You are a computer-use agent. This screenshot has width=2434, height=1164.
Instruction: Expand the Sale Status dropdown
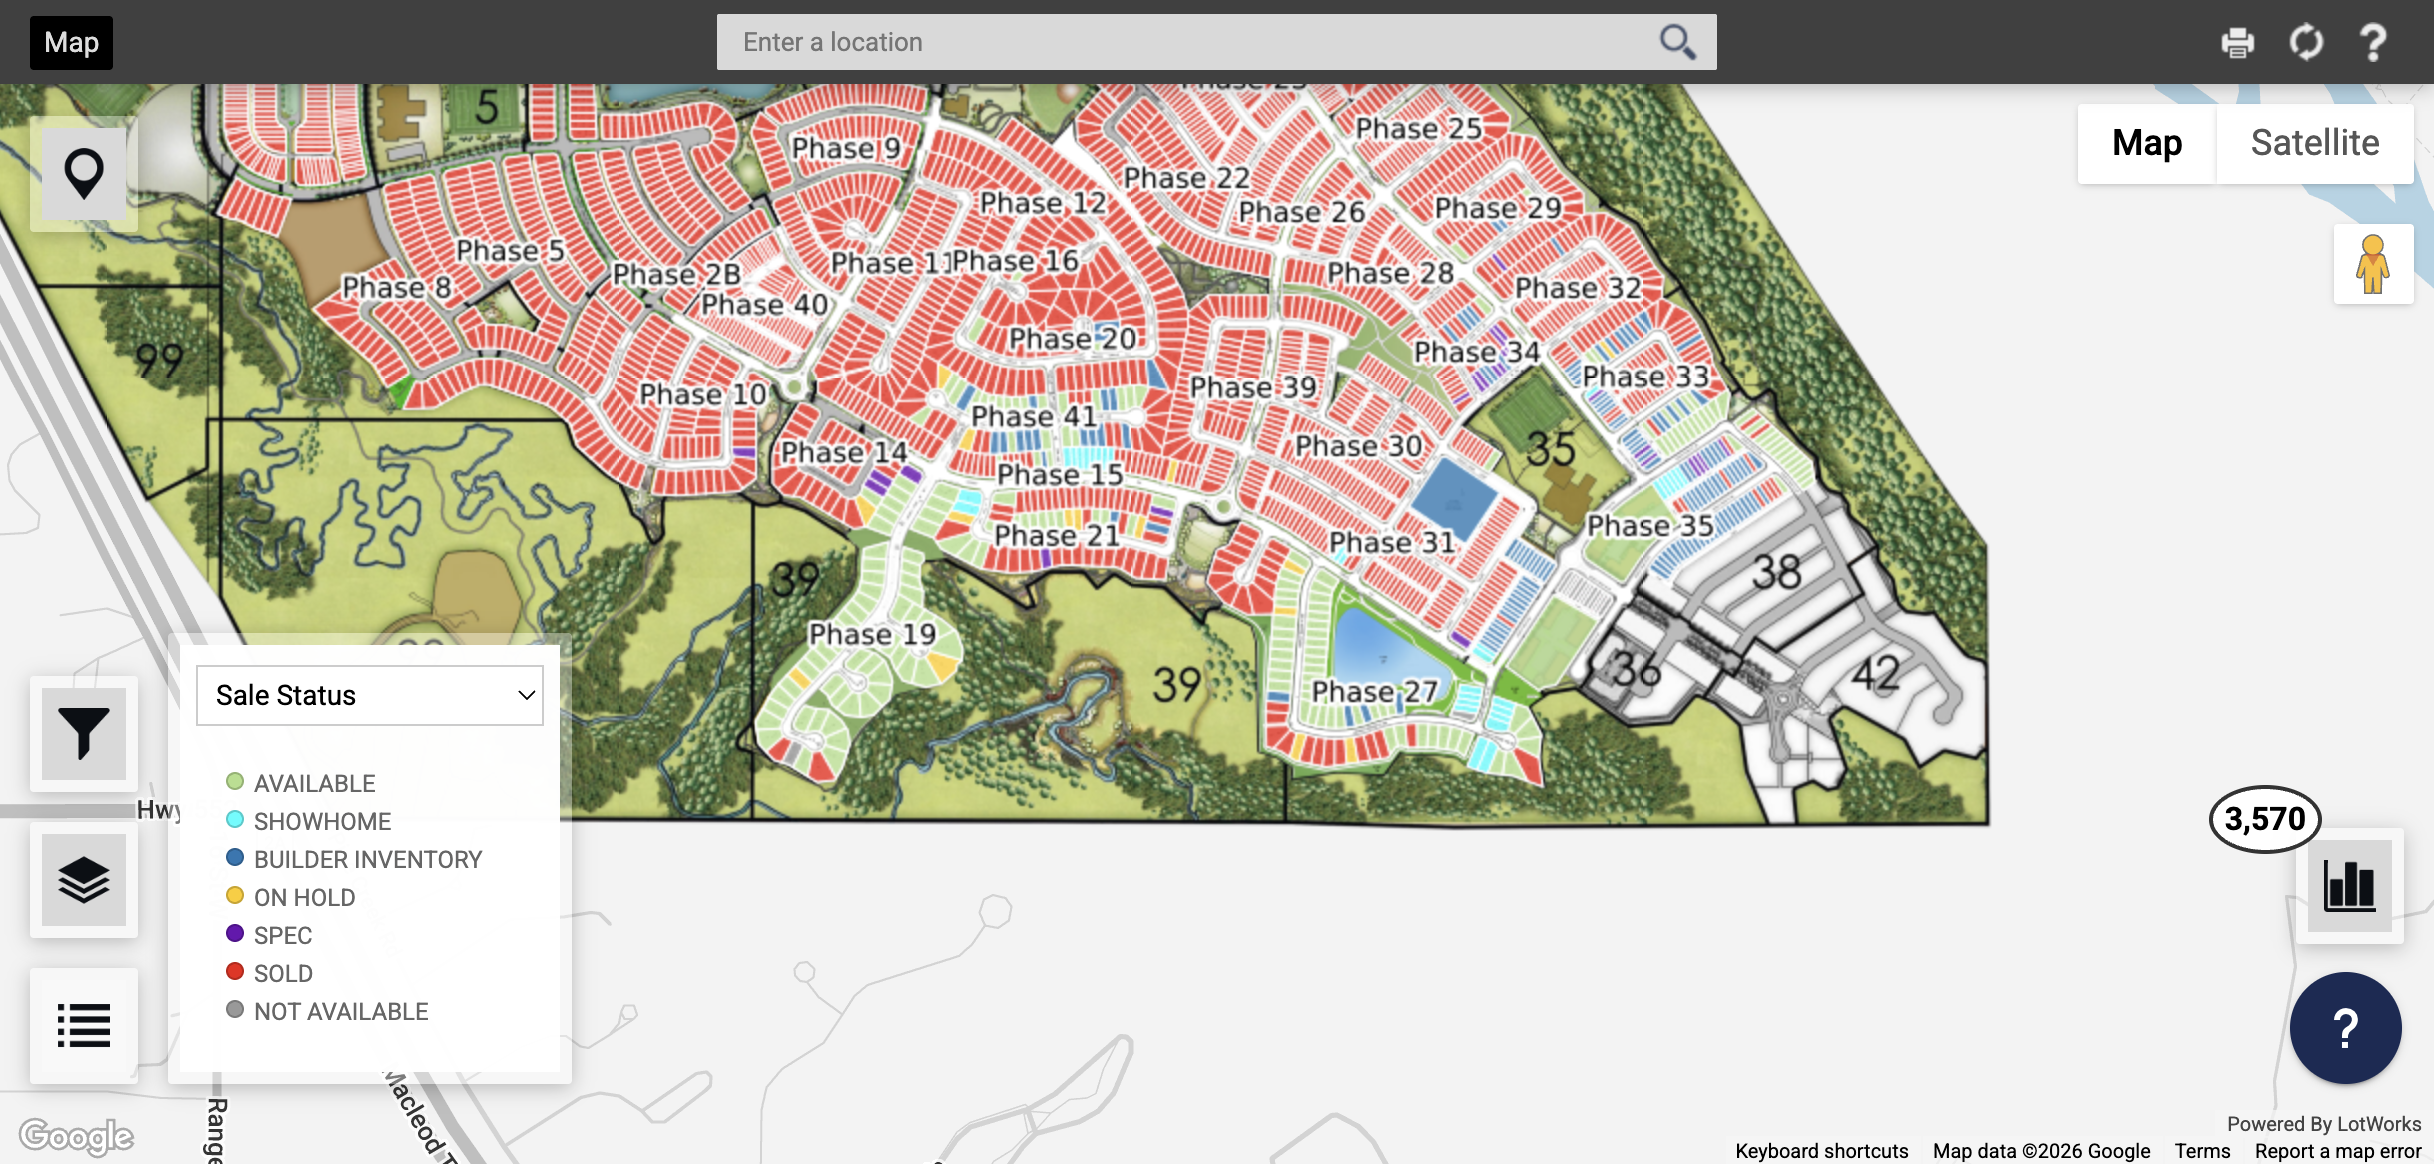point(370,695)
